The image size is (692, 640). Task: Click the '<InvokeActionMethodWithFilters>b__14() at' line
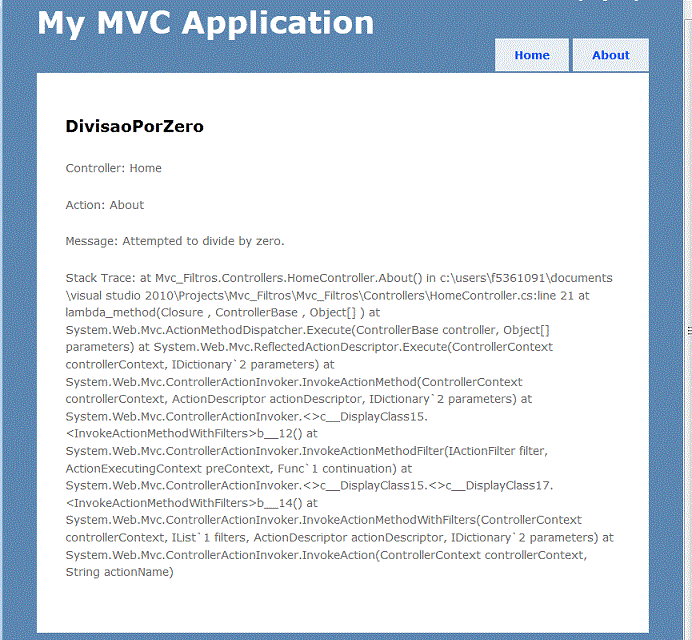tap(192, 503)
